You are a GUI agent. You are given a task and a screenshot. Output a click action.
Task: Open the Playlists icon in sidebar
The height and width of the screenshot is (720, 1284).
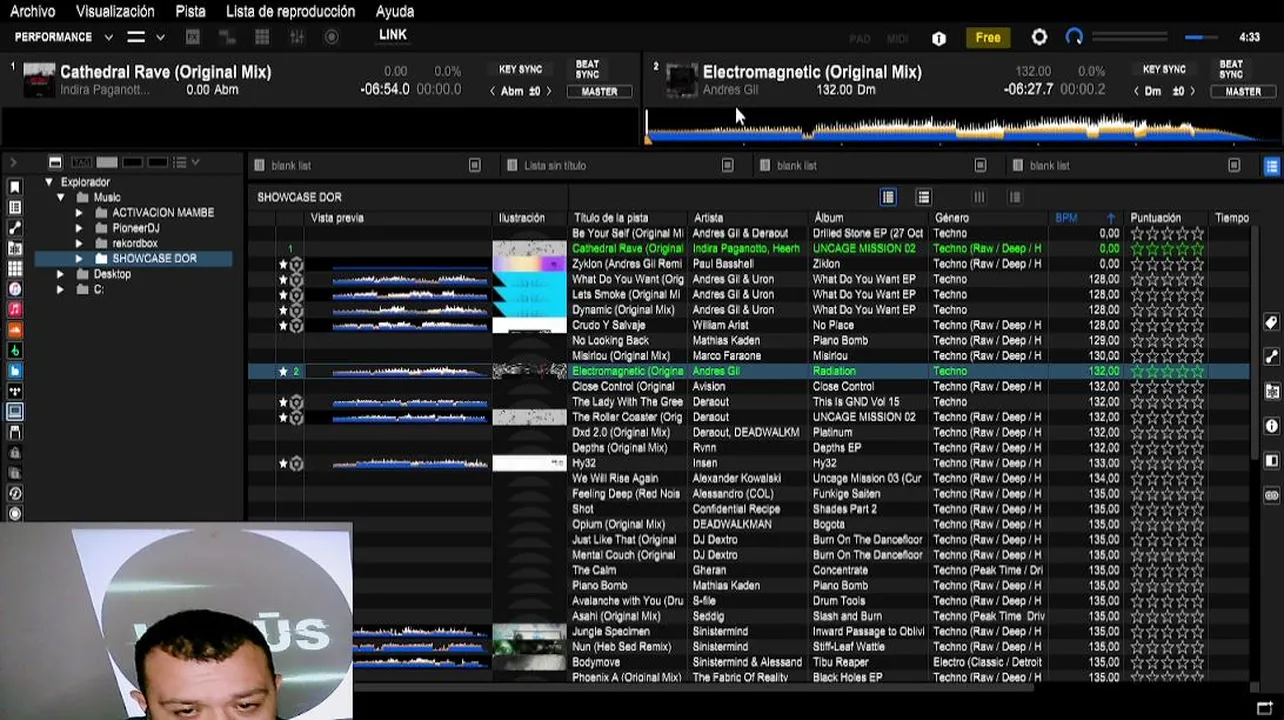[15, 207]
